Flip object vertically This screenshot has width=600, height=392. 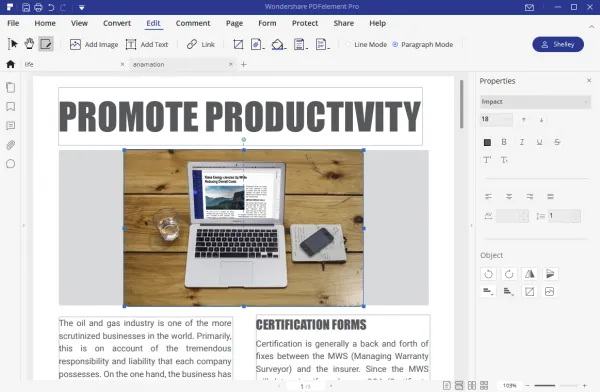pyautogui.click(x=550, y=274)
